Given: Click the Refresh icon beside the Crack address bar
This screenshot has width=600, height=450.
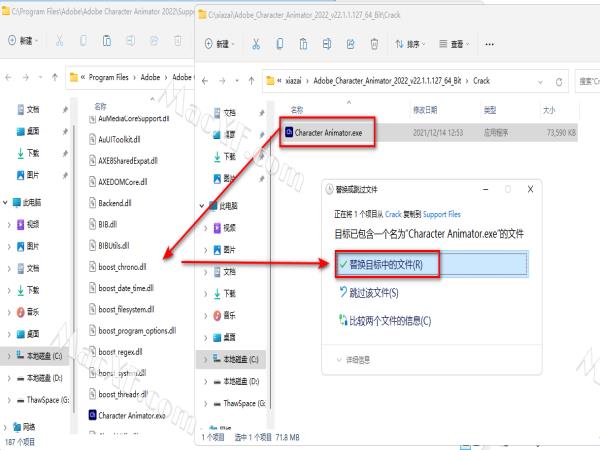Looking at the screenshot, I should [558, 79].
